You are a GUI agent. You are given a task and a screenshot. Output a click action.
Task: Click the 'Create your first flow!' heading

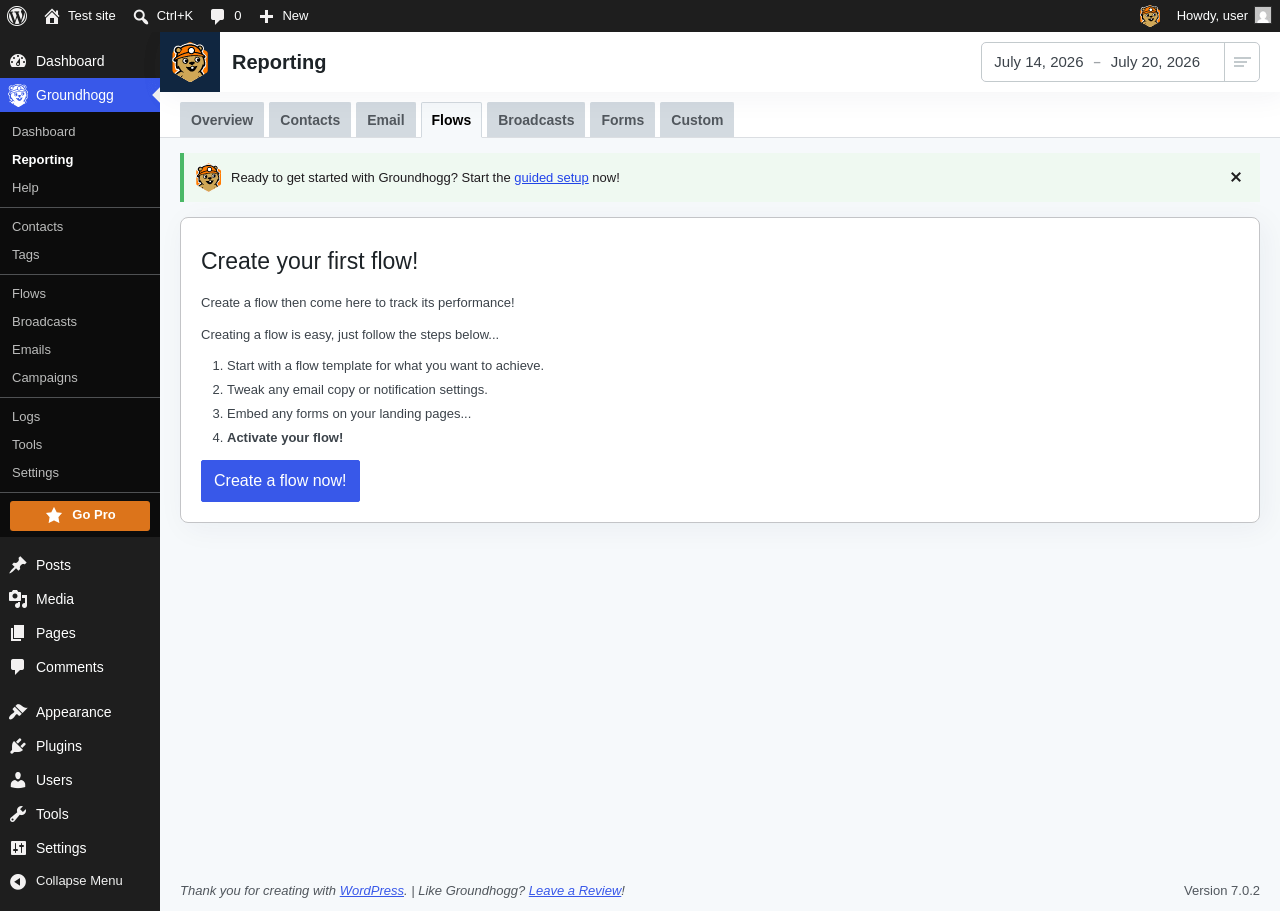(x=310, y=261)
